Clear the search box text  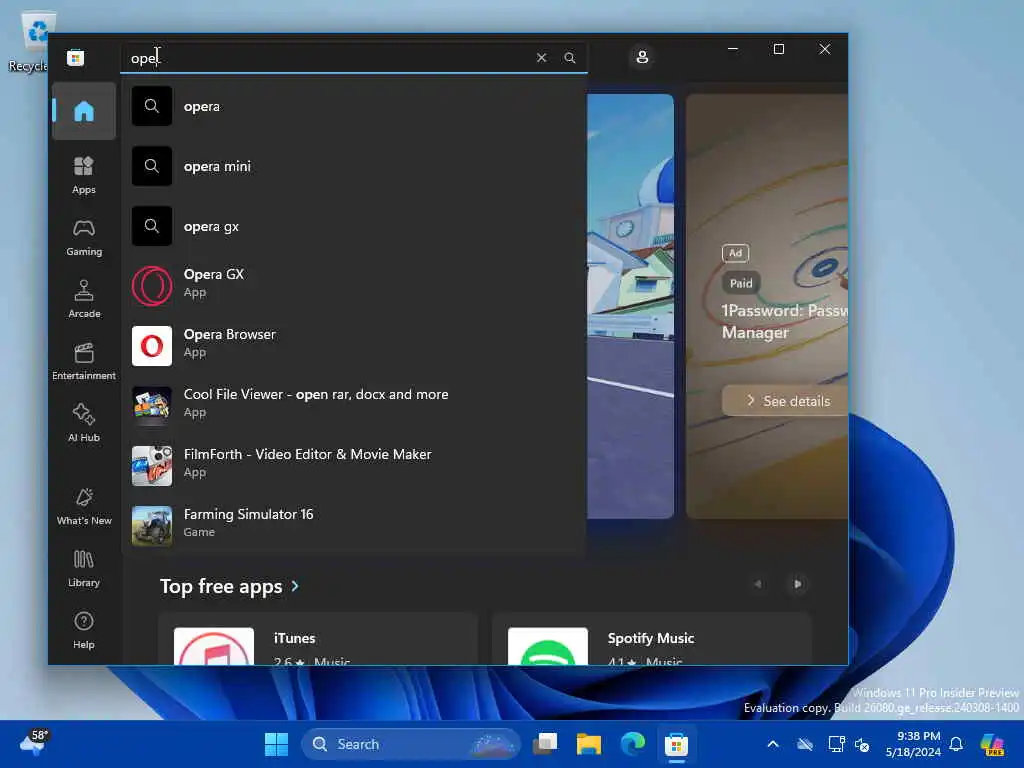click(541, 57)
